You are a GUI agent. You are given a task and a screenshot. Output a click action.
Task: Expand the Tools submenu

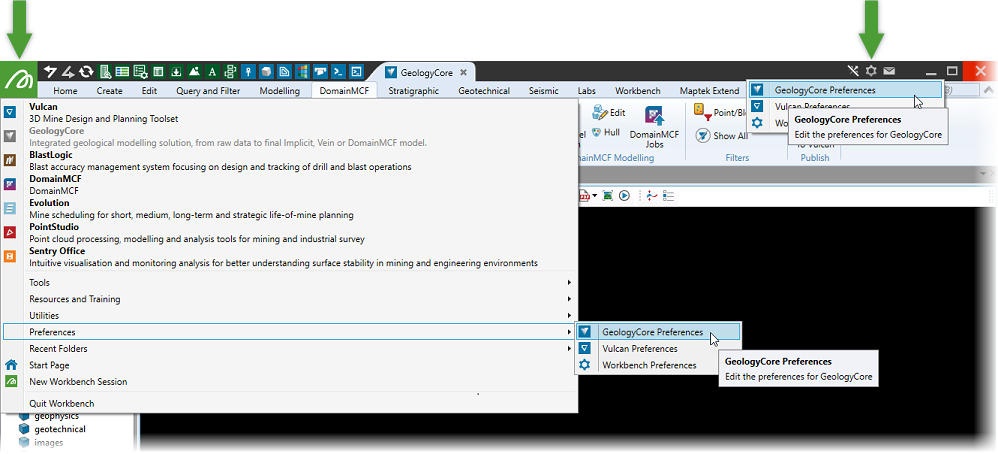click(290, 282)
